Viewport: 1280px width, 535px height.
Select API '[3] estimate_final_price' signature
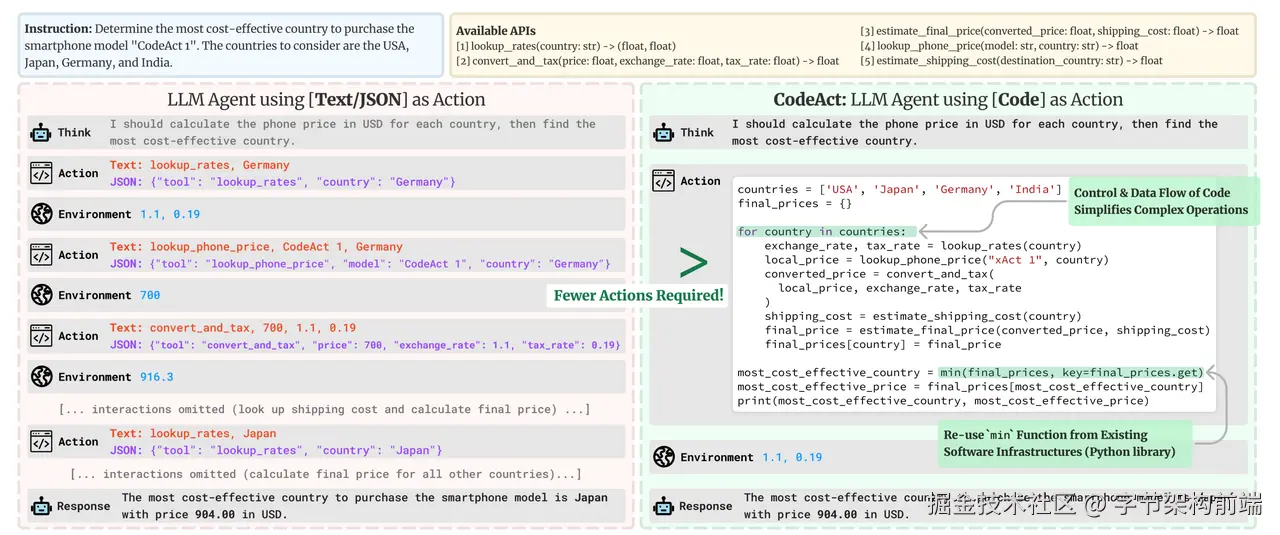pyautogui.click(x=1049, y=31)
